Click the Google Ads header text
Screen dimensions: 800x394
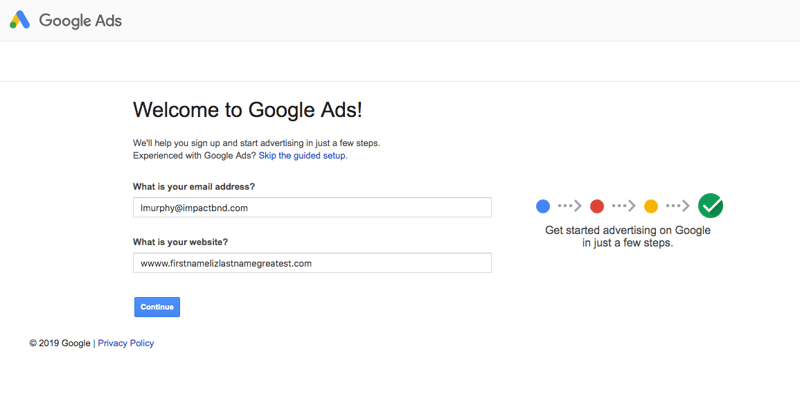tap(81, 21)
